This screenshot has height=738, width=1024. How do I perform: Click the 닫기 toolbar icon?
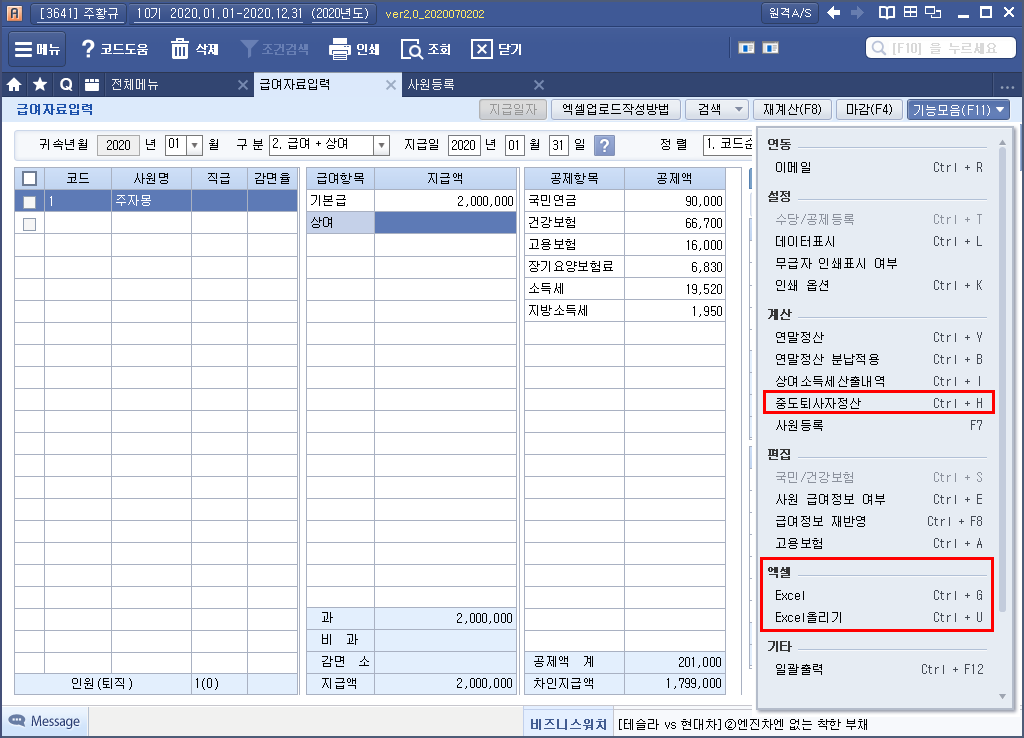(482, 49)
